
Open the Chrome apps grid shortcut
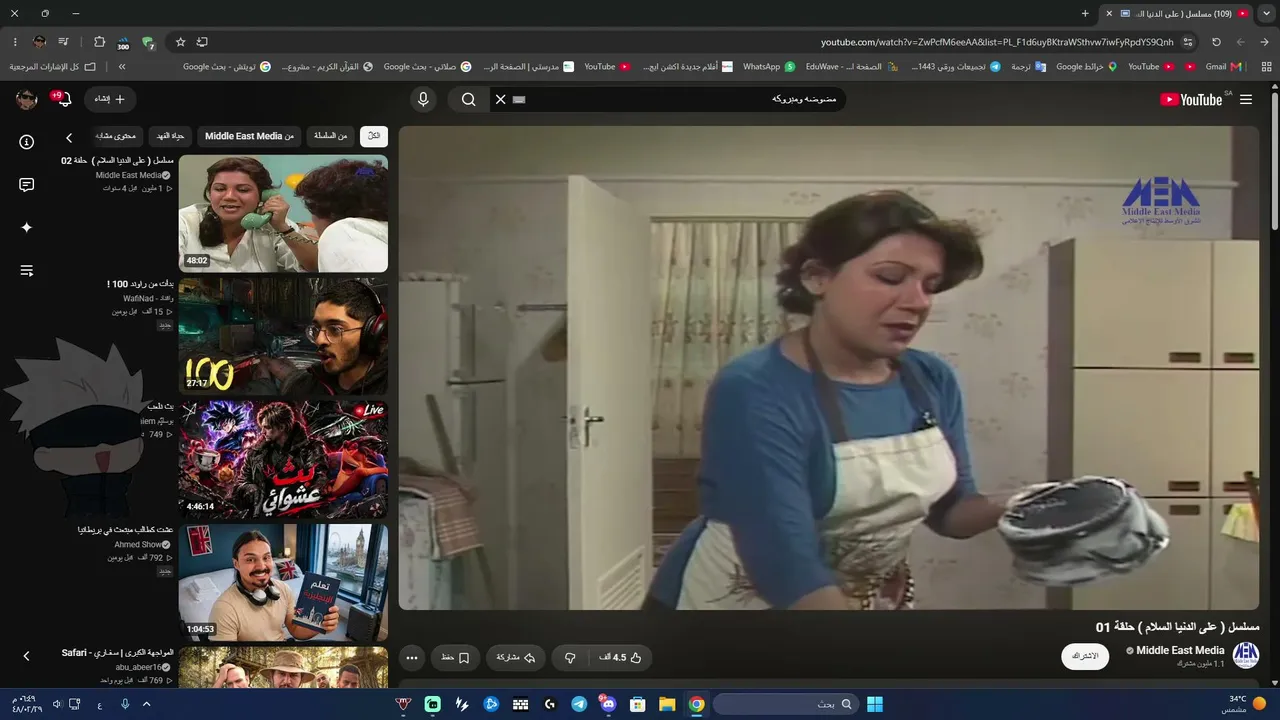tap(1266, 67)
